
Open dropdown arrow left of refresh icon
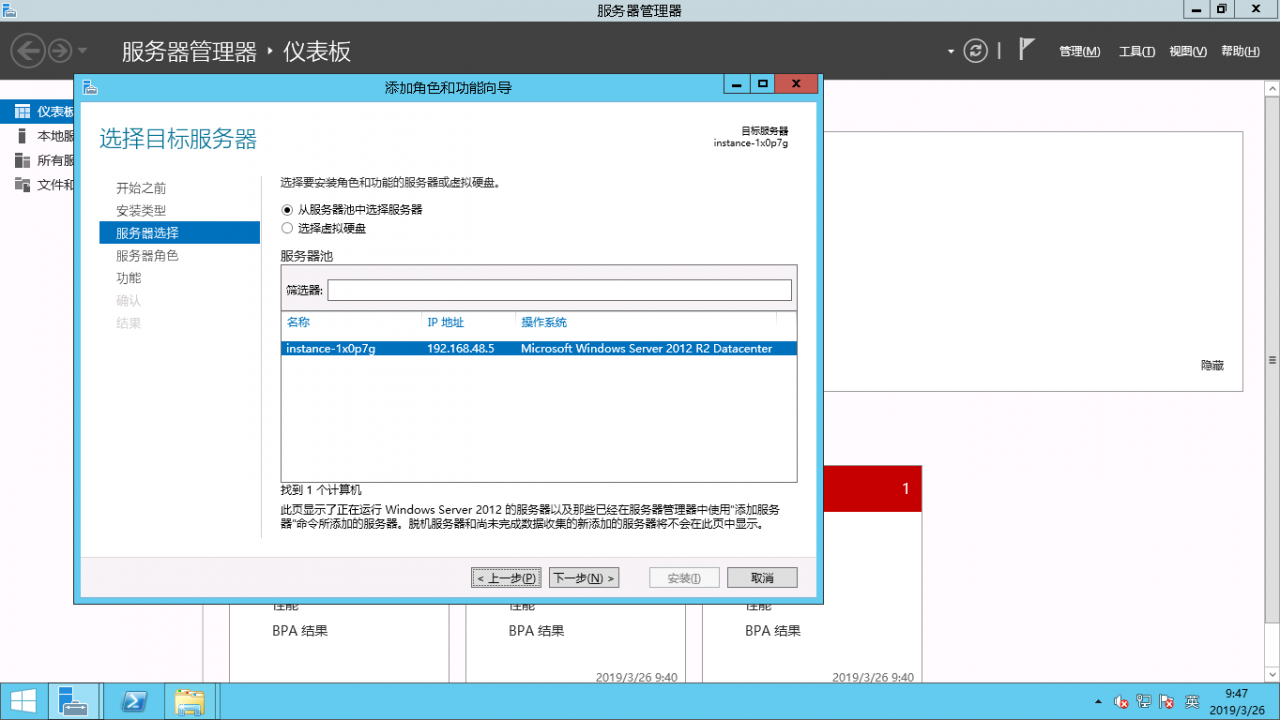pos(951,51)
